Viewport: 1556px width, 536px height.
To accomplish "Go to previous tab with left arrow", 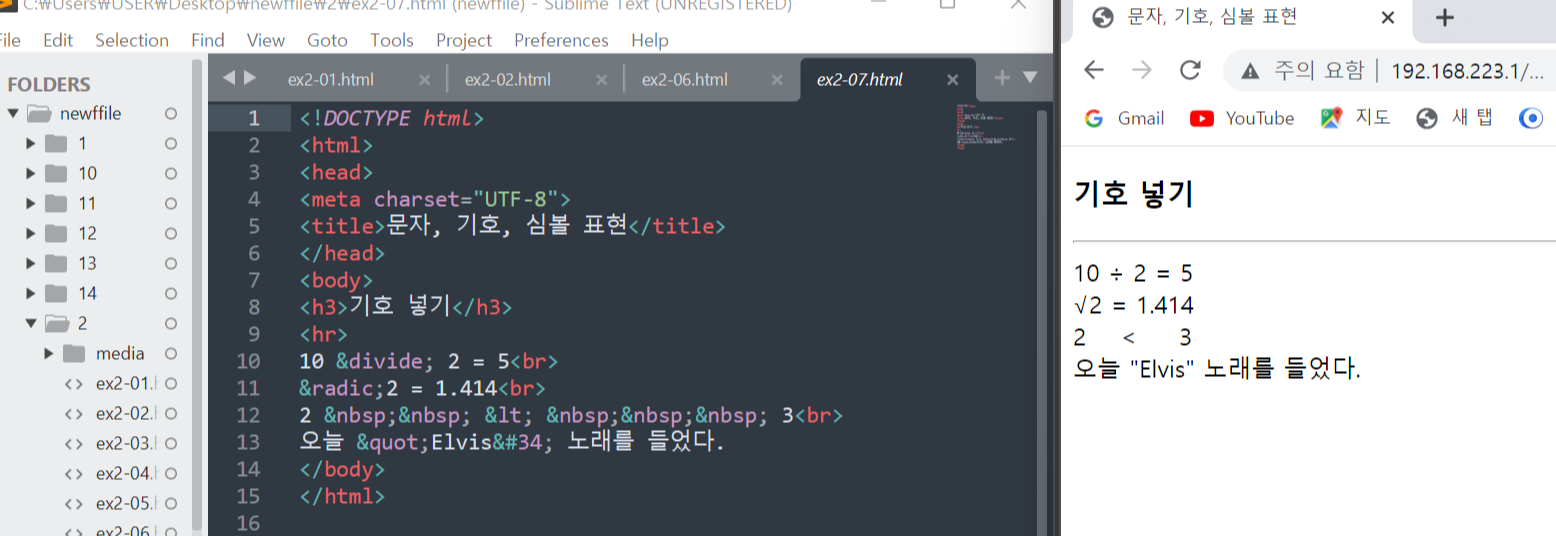I will click(x=228, y=78).
